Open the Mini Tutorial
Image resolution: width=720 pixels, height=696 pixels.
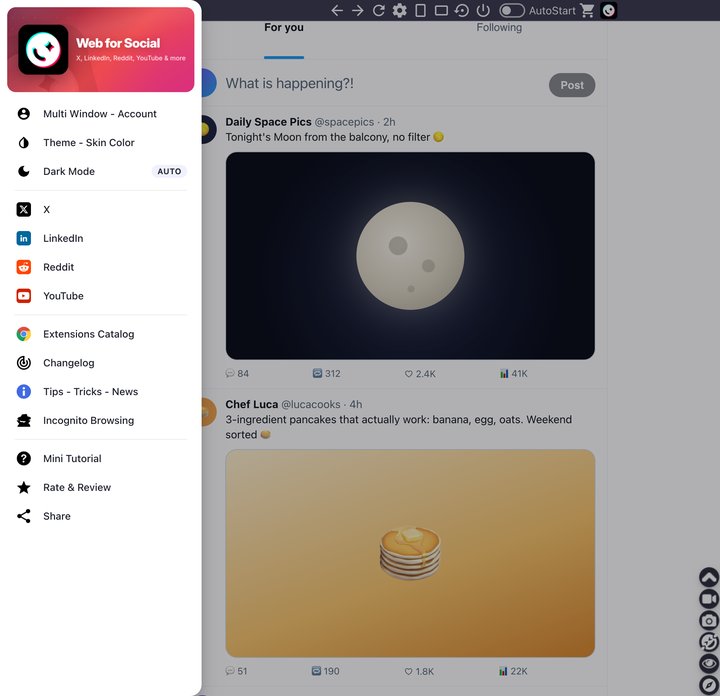tap(101, 459)
